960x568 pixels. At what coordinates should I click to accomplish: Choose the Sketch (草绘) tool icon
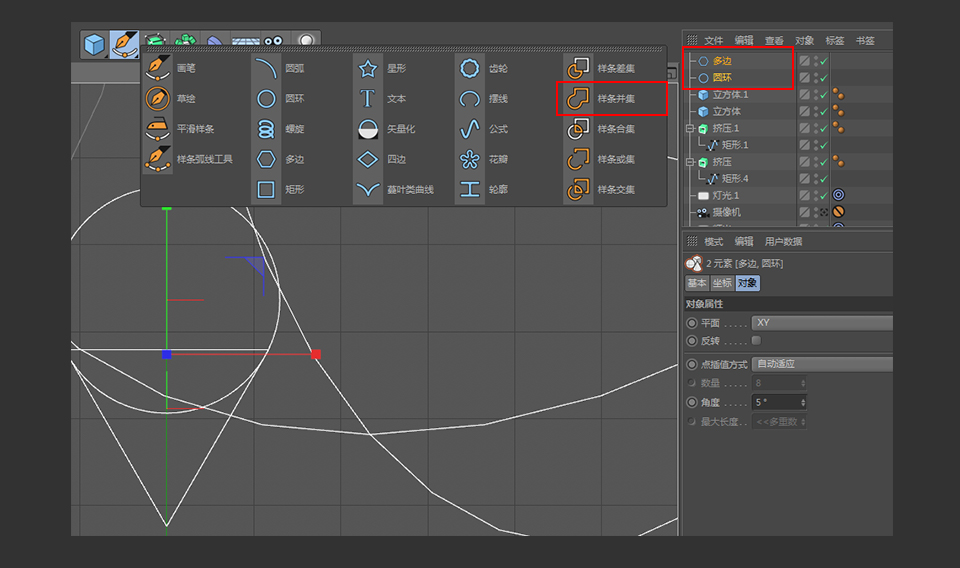158,99
